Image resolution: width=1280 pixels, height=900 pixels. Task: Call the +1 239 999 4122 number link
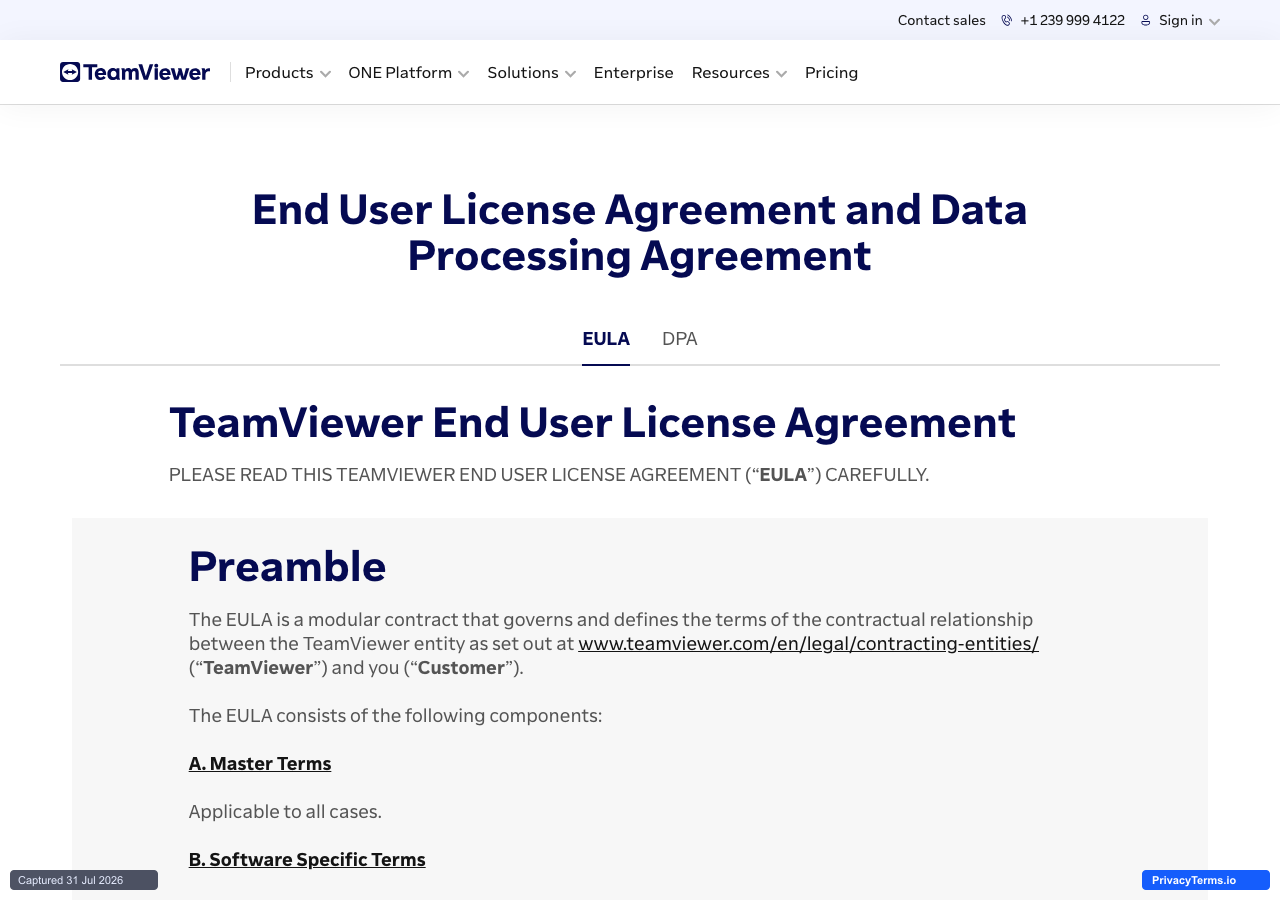(1072, 20)
